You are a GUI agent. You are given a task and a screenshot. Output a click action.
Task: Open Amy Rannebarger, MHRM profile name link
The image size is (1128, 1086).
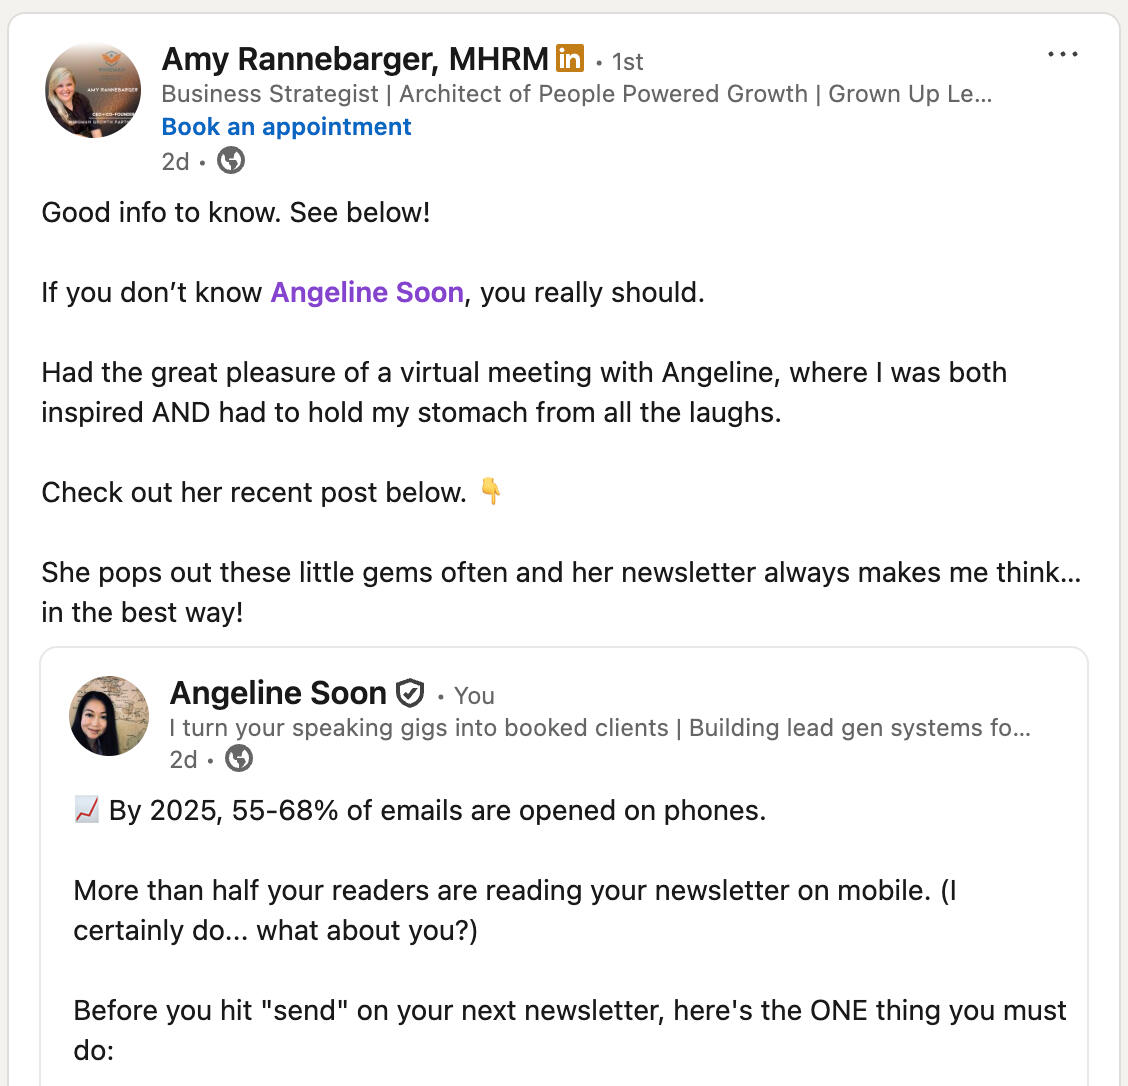tap(355, 60)
